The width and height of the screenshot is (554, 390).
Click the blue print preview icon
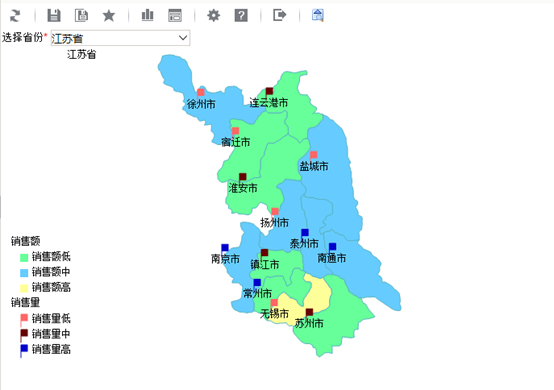click(x=318, y=15)
